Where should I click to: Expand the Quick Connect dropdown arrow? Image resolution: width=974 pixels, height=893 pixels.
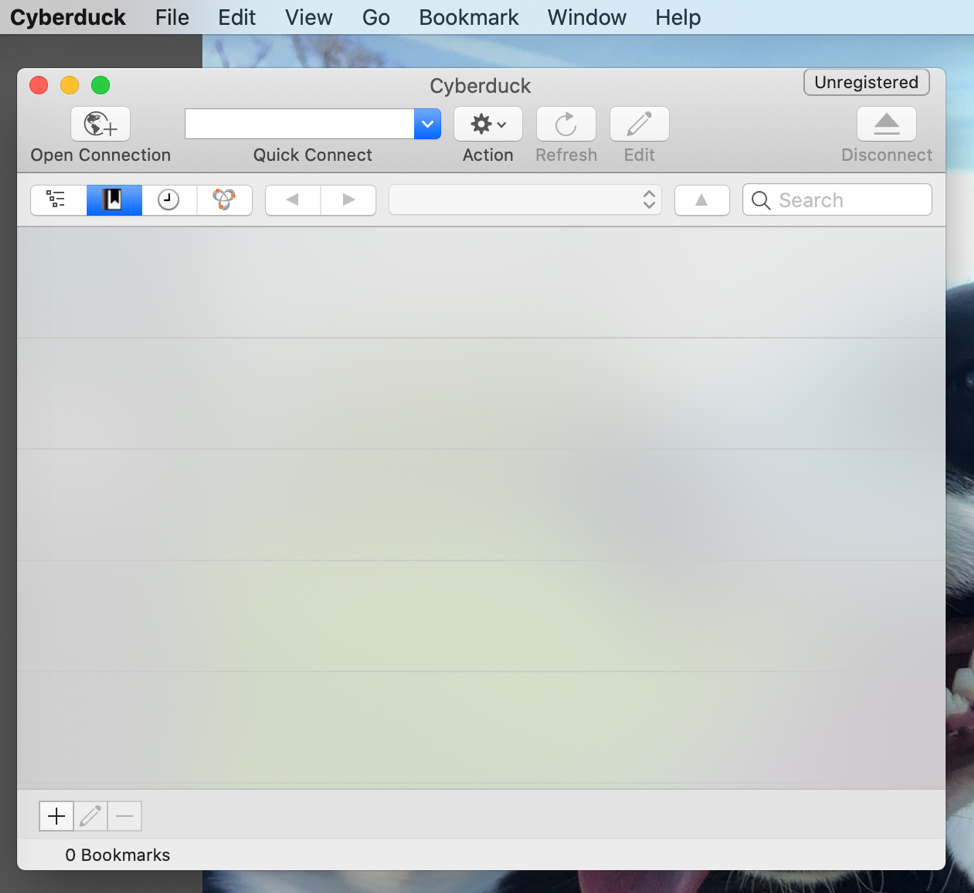coord(427,124)
